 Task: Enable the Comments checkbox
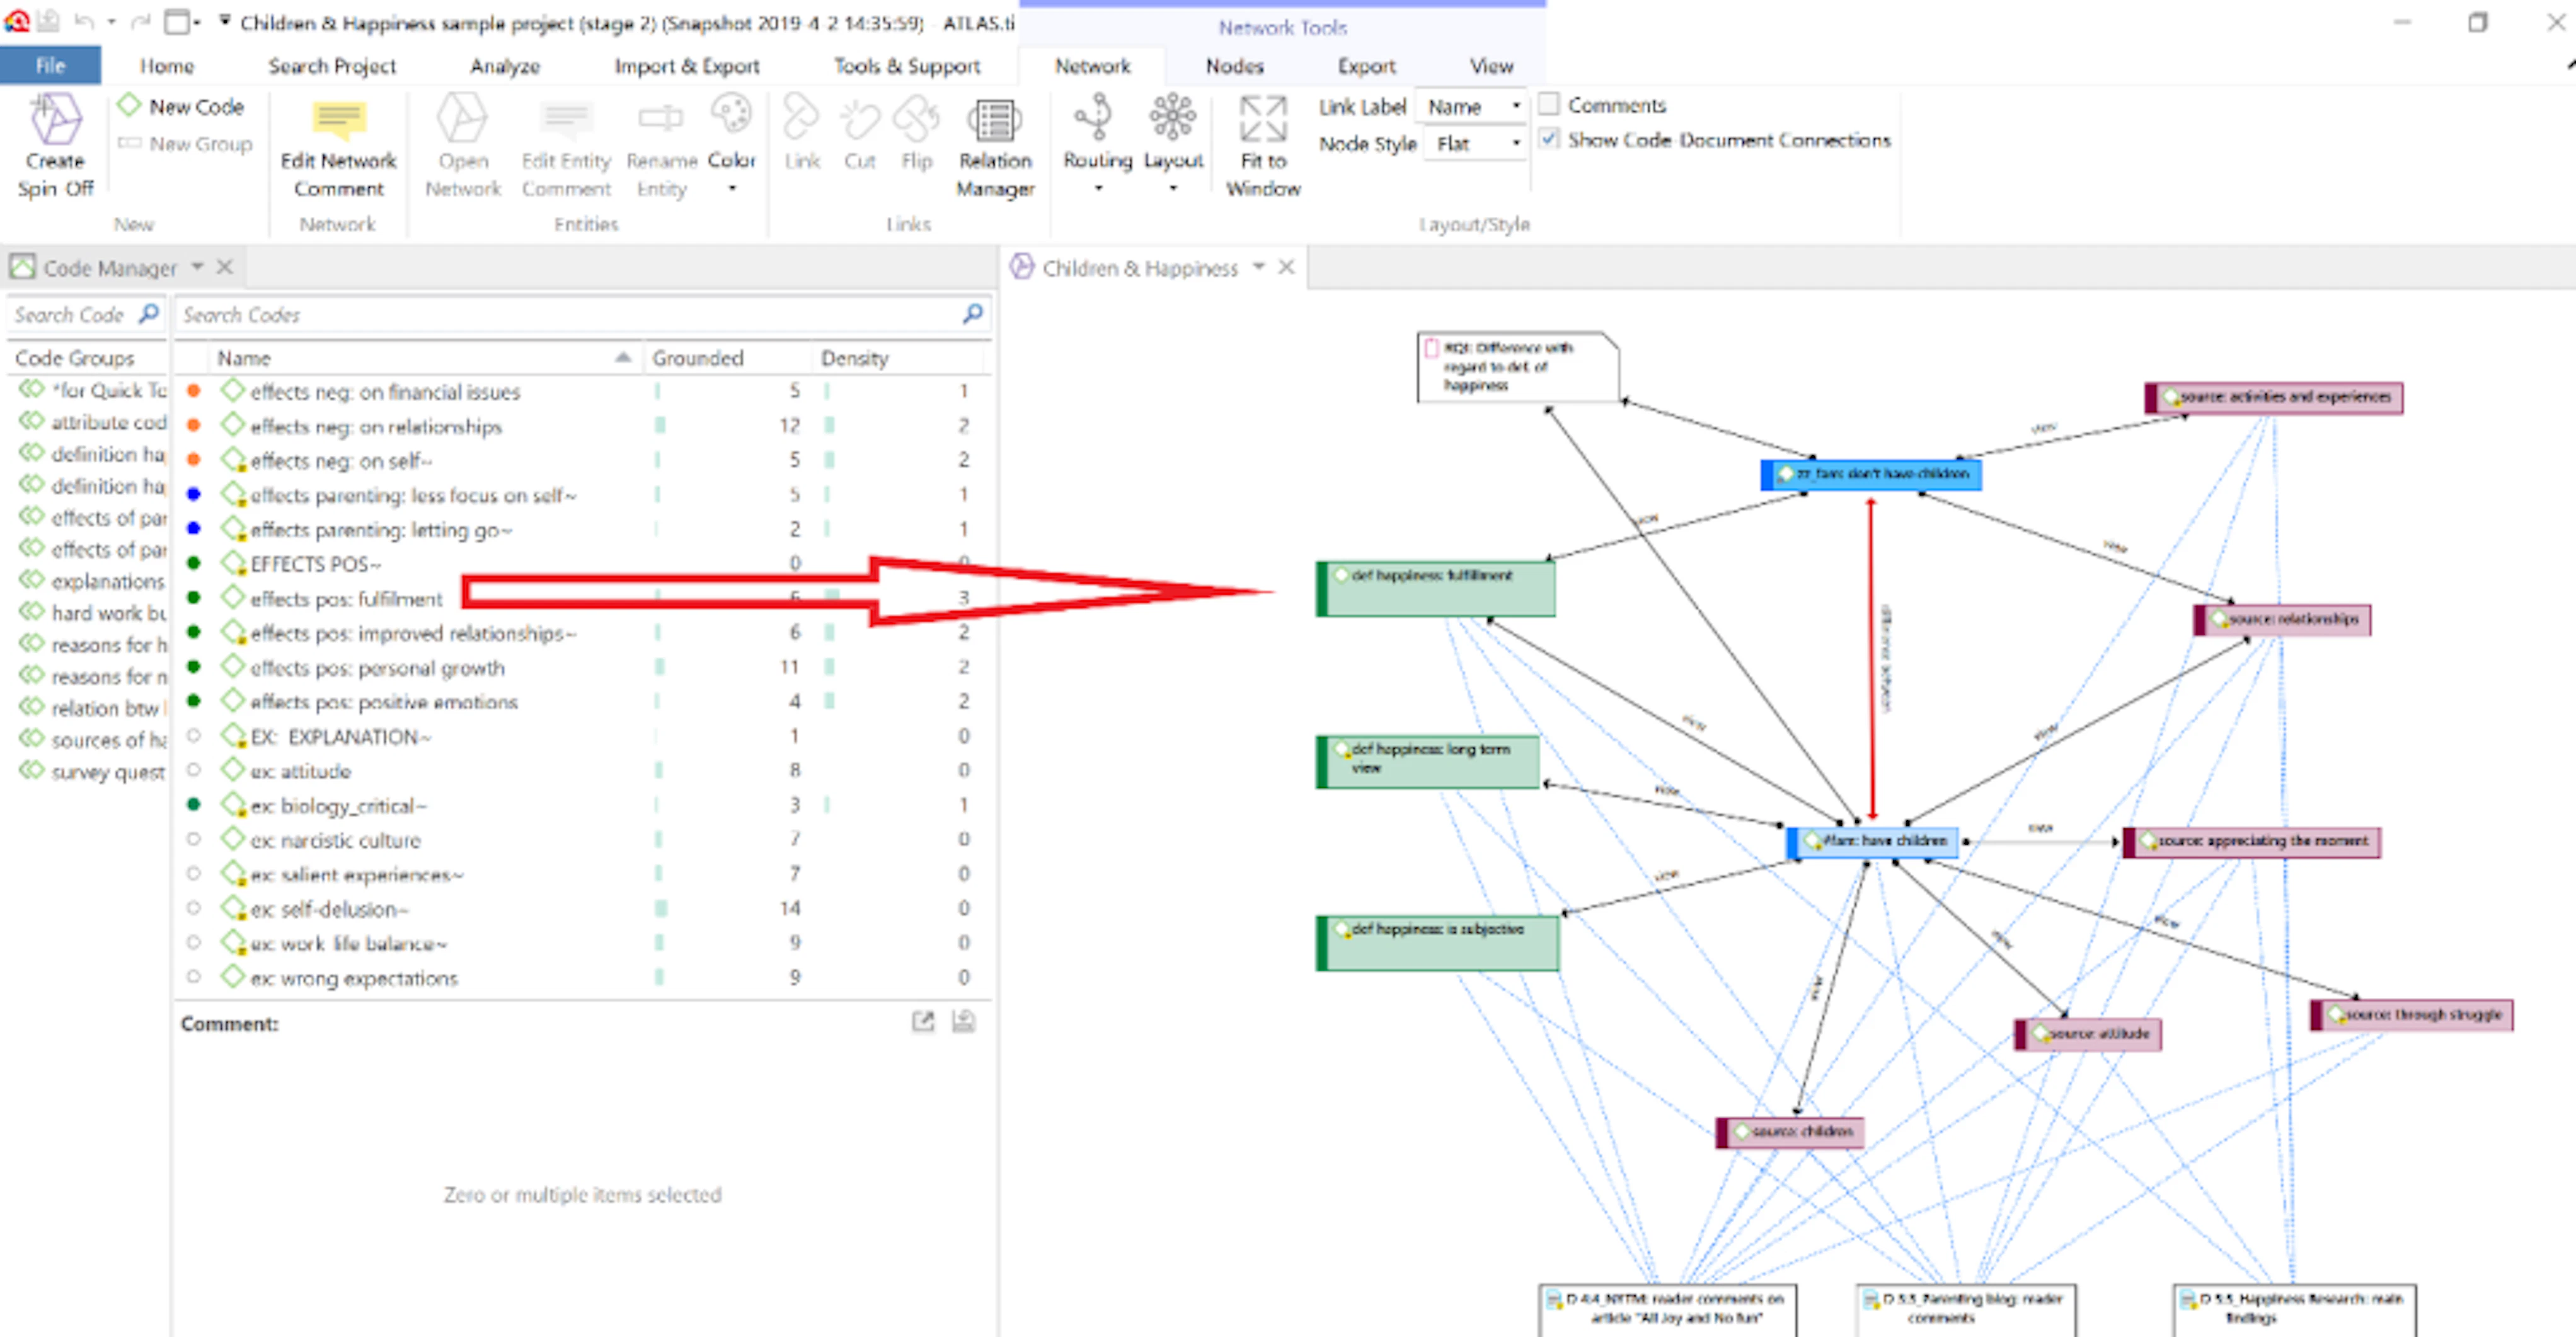pyautogui.click(x=1548, y=104)
